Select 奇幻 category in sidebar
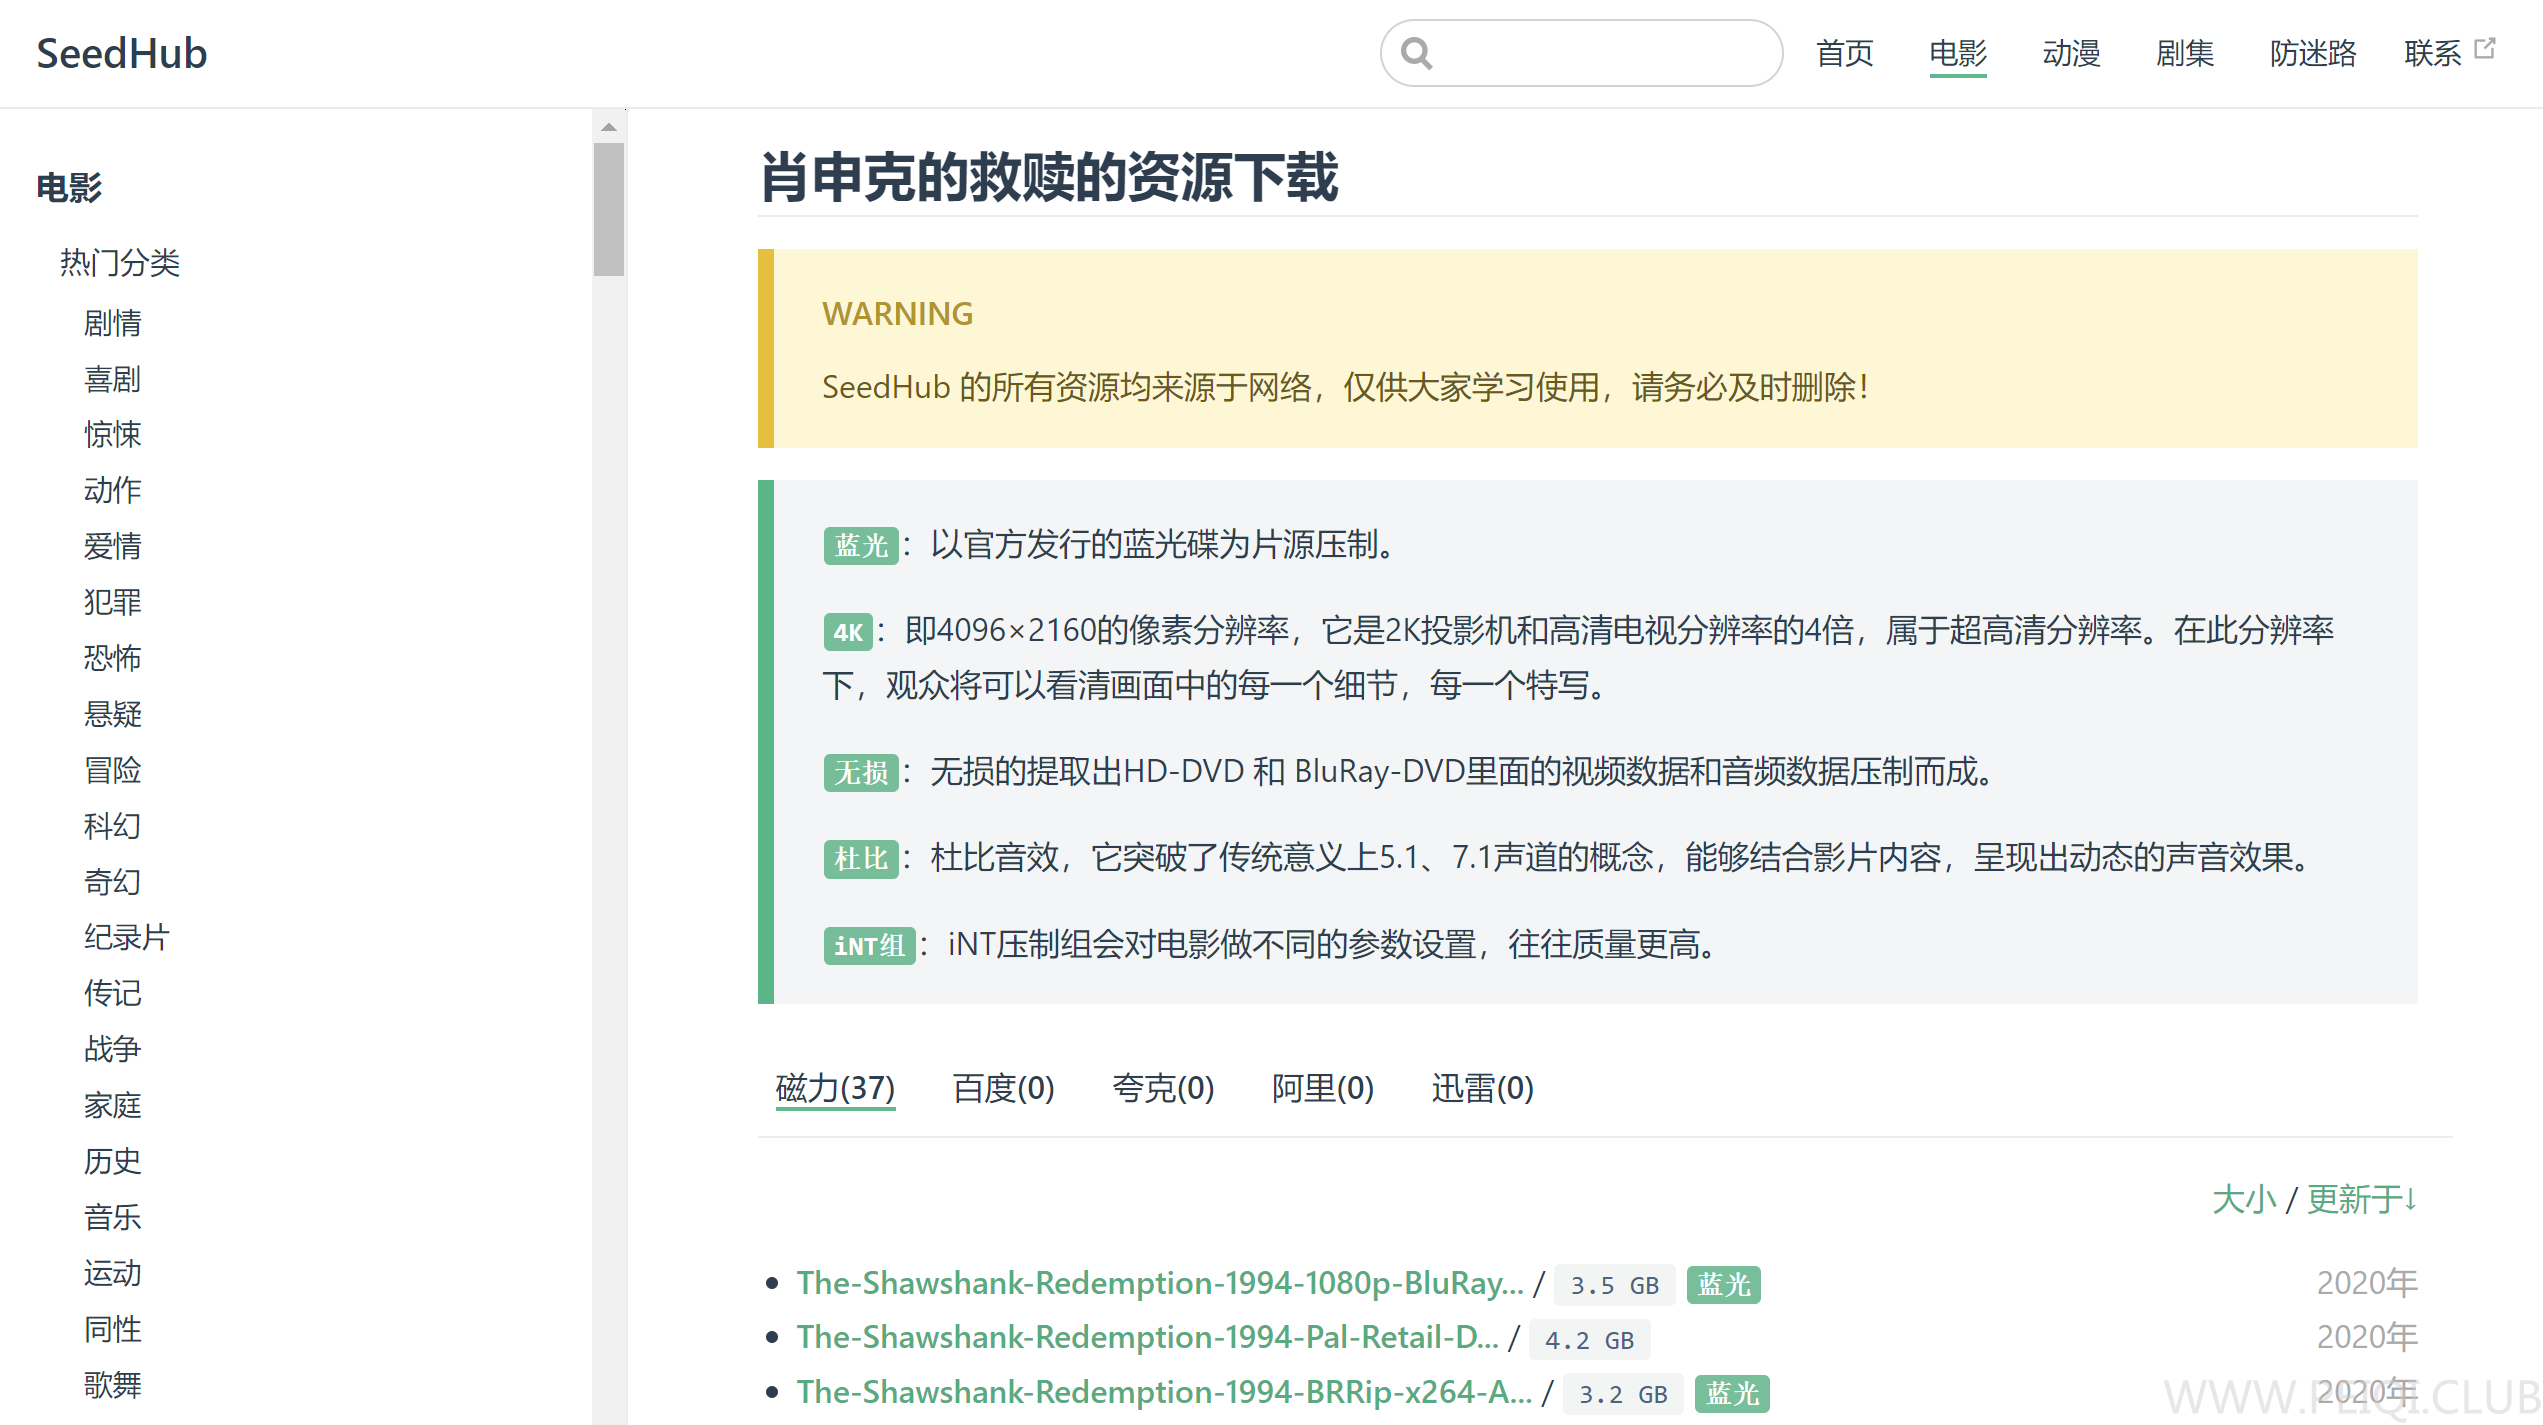The image size is (2543, 1425). coord(113,883)
